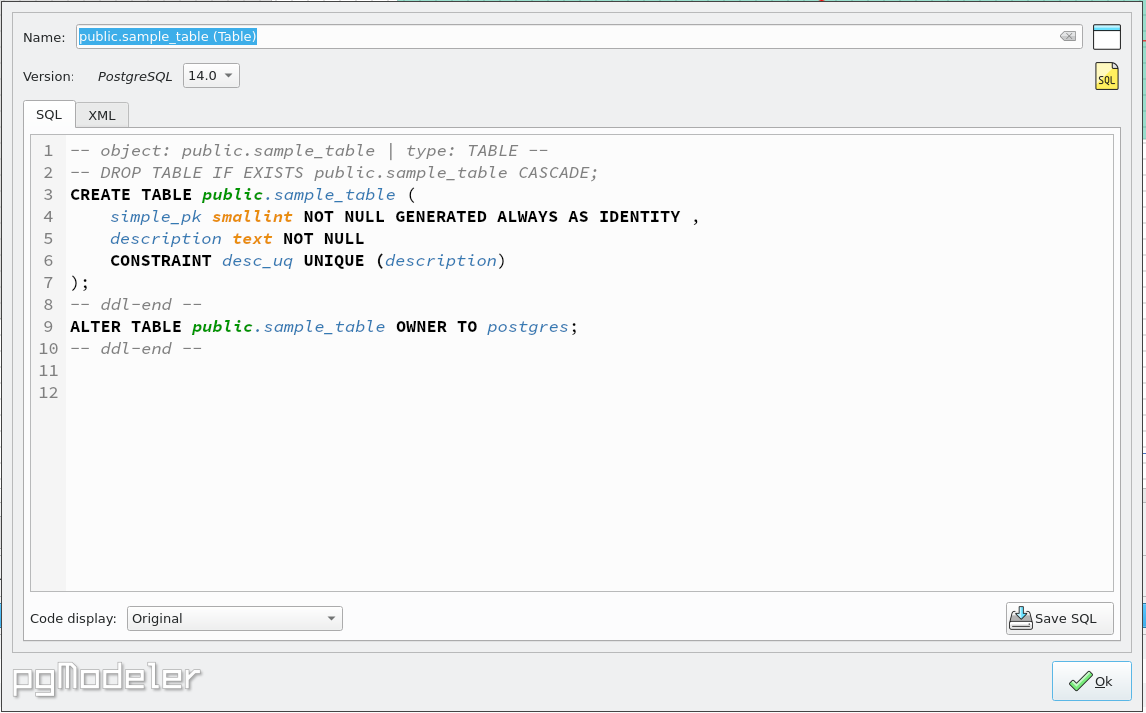The width and height of the screenshot is (1146, 713).
Task: Click the word postgres in the ALTER TABLE line
Action: 527,326
